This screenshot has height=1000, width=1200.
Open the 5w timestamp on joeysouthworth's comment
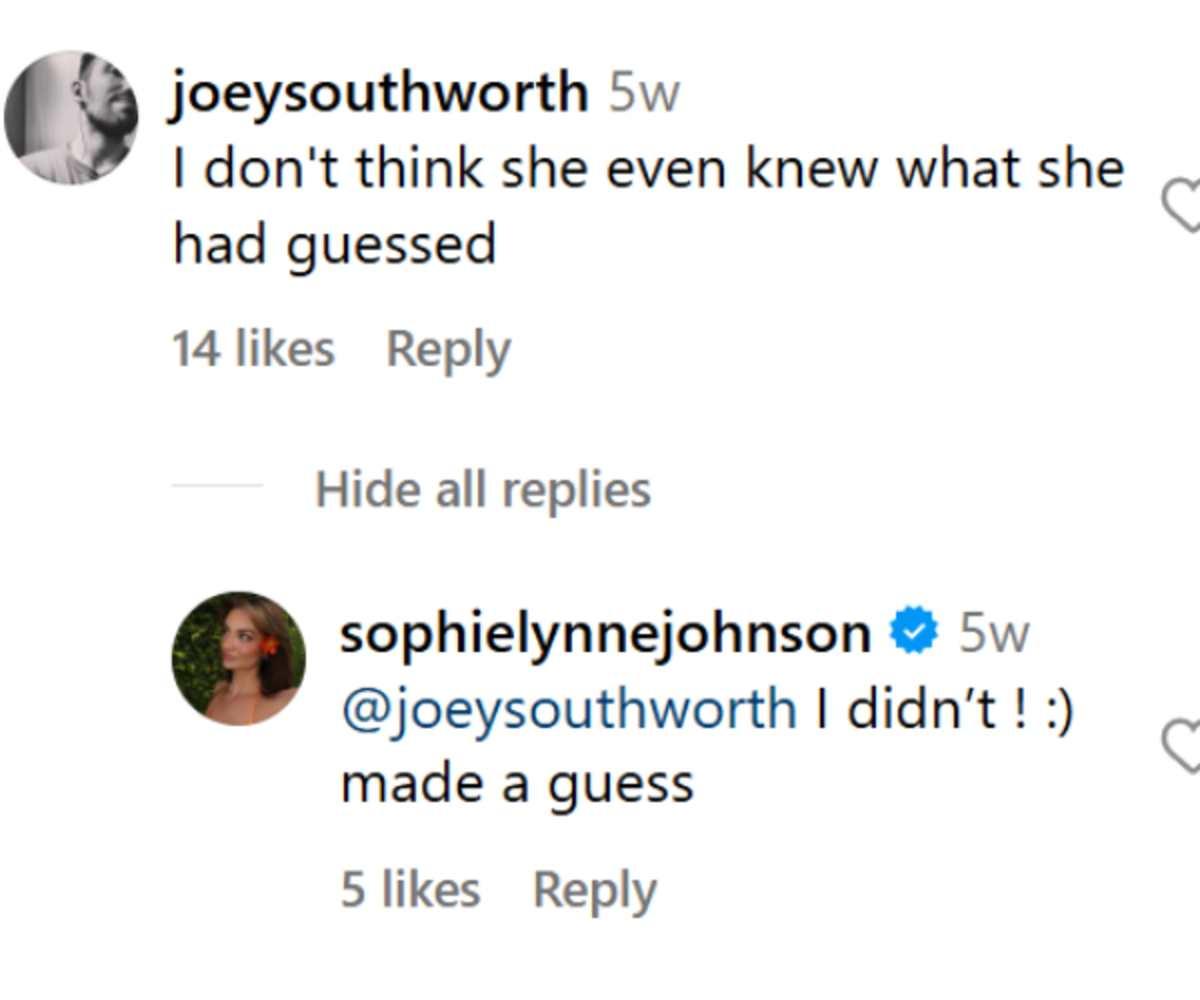click(645, 95)
